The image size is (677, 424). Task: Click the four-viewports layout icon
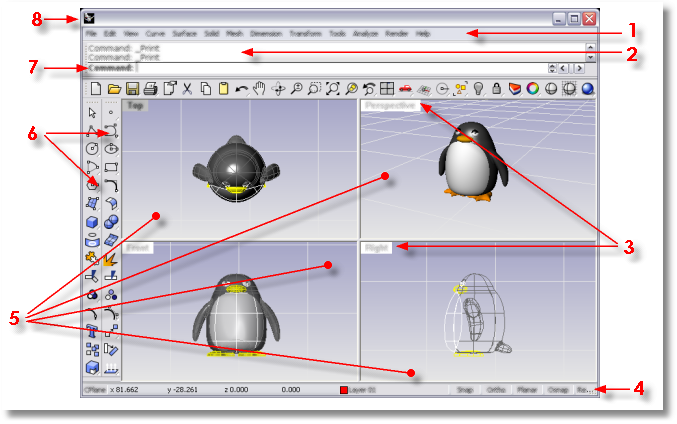[387, 89]
